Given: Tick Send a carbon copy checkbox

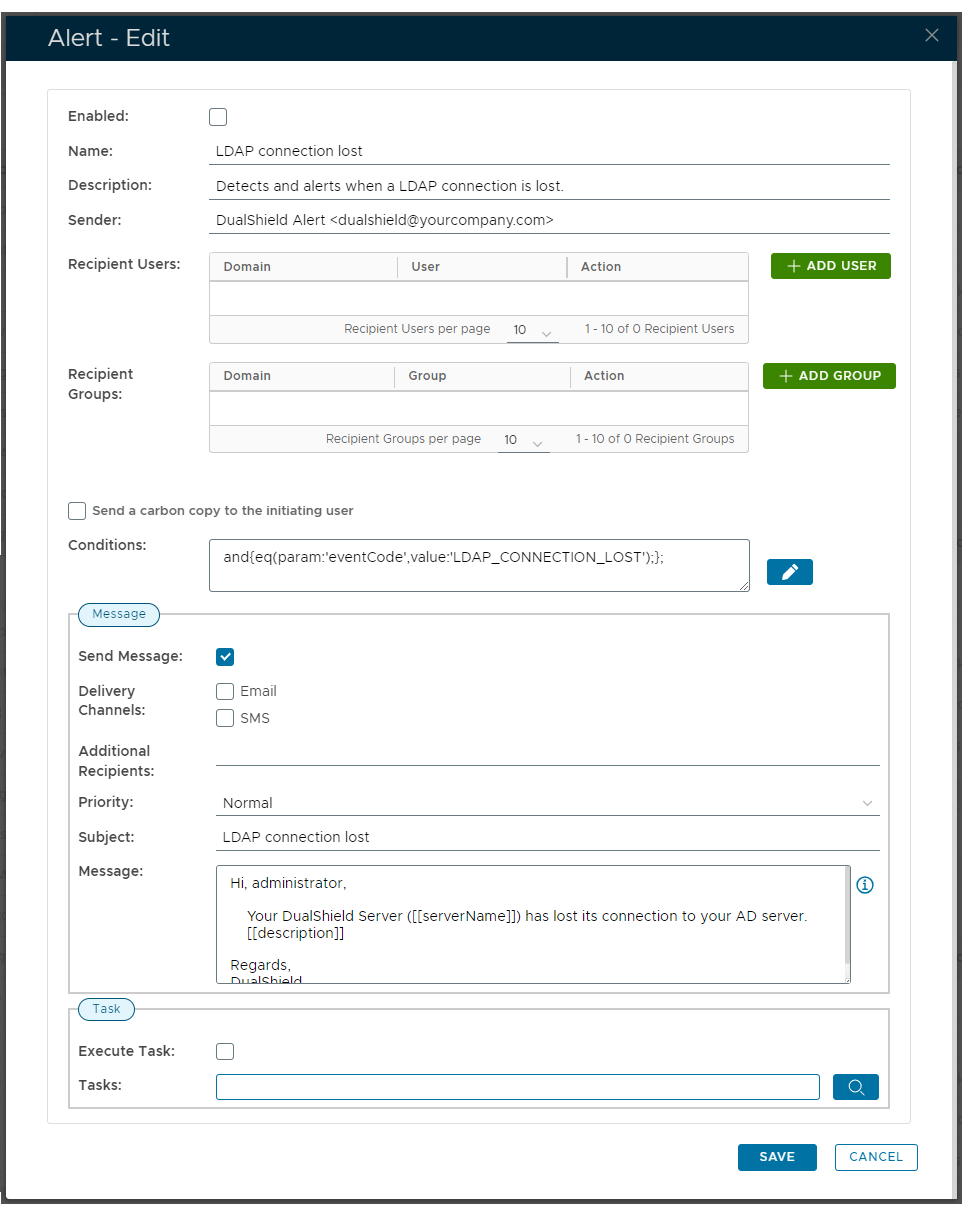Looking at the screenshot, I should coord(77,511).
